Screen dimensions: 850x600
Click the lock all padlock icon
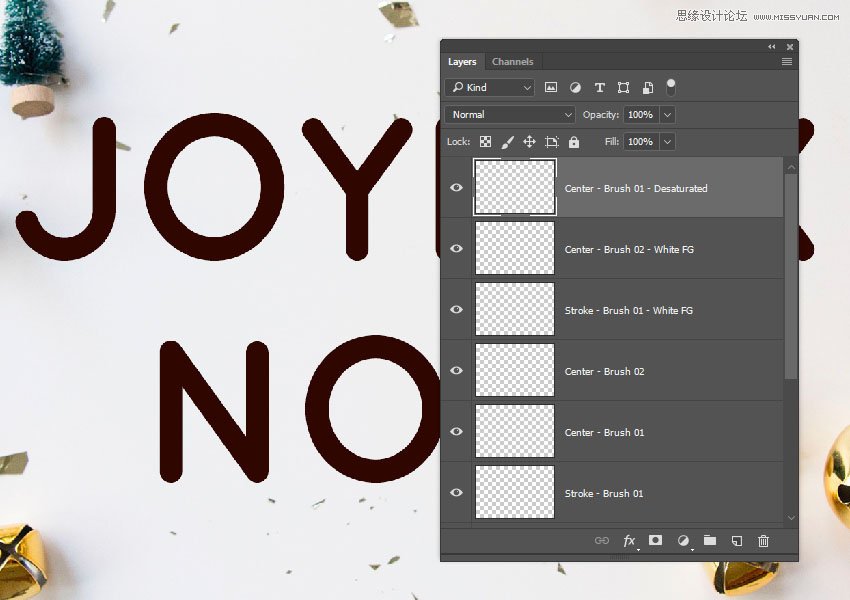point(574,142)
